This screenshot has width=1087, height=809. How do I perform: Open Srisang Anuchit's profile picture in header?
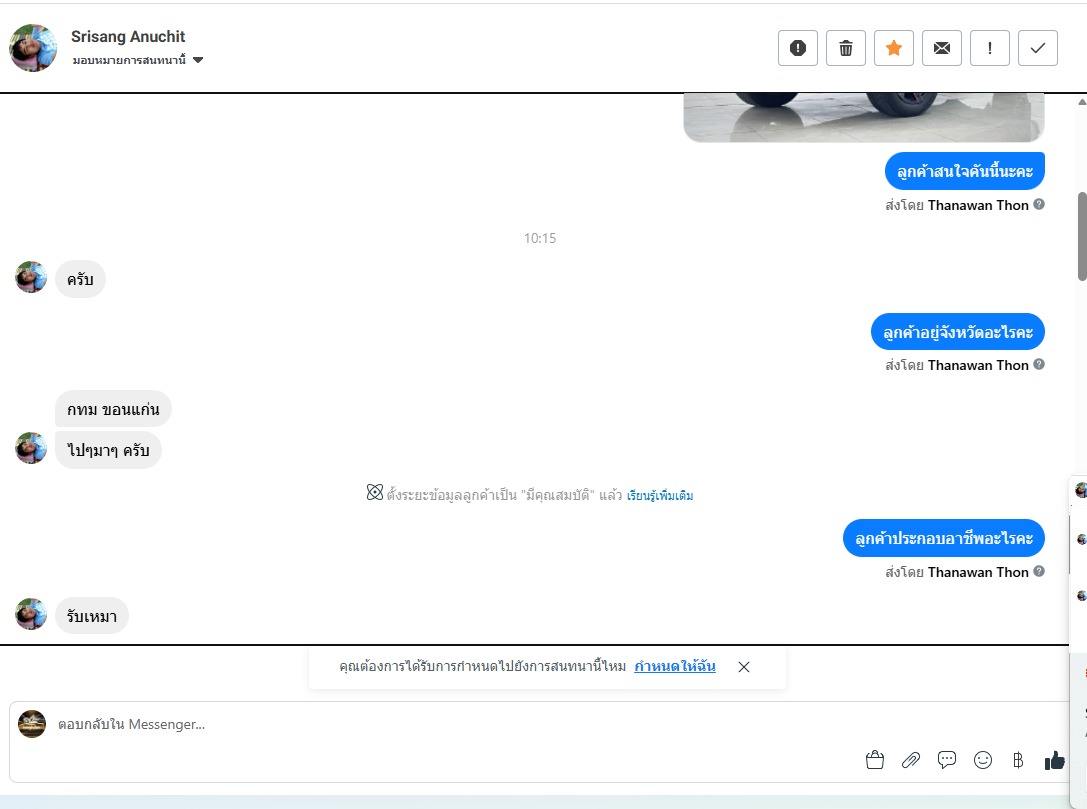pos(33,48)
